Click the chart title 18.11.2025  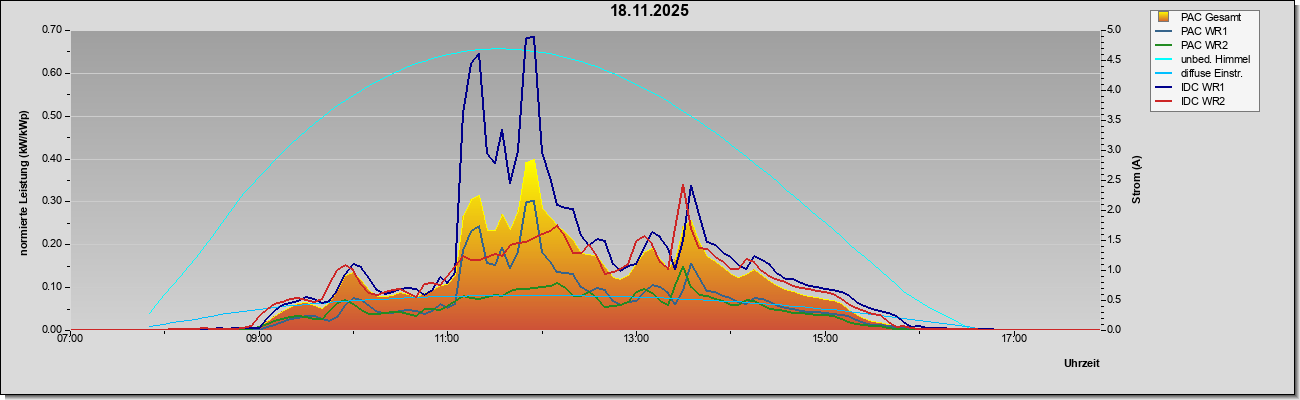pos(650,11)
